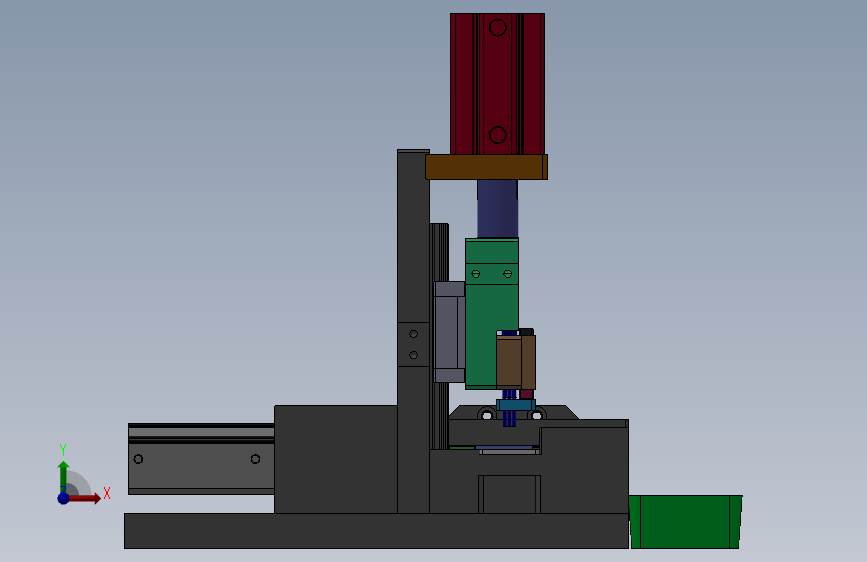867x562 pixels.
Task: Select the teal gripper block below the brown part
Action: click(x=516, y=405)
